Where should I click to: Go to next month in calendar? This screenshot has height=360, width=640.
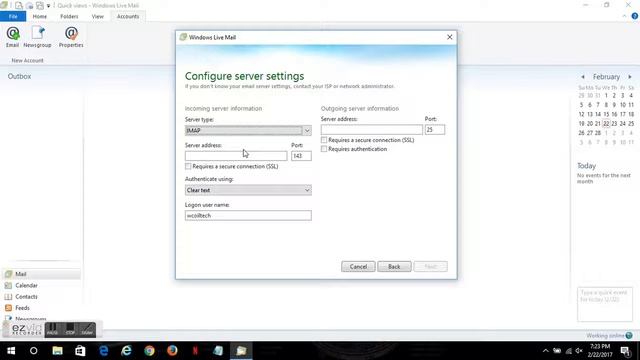pyautogui.click(x=630, y=77)
